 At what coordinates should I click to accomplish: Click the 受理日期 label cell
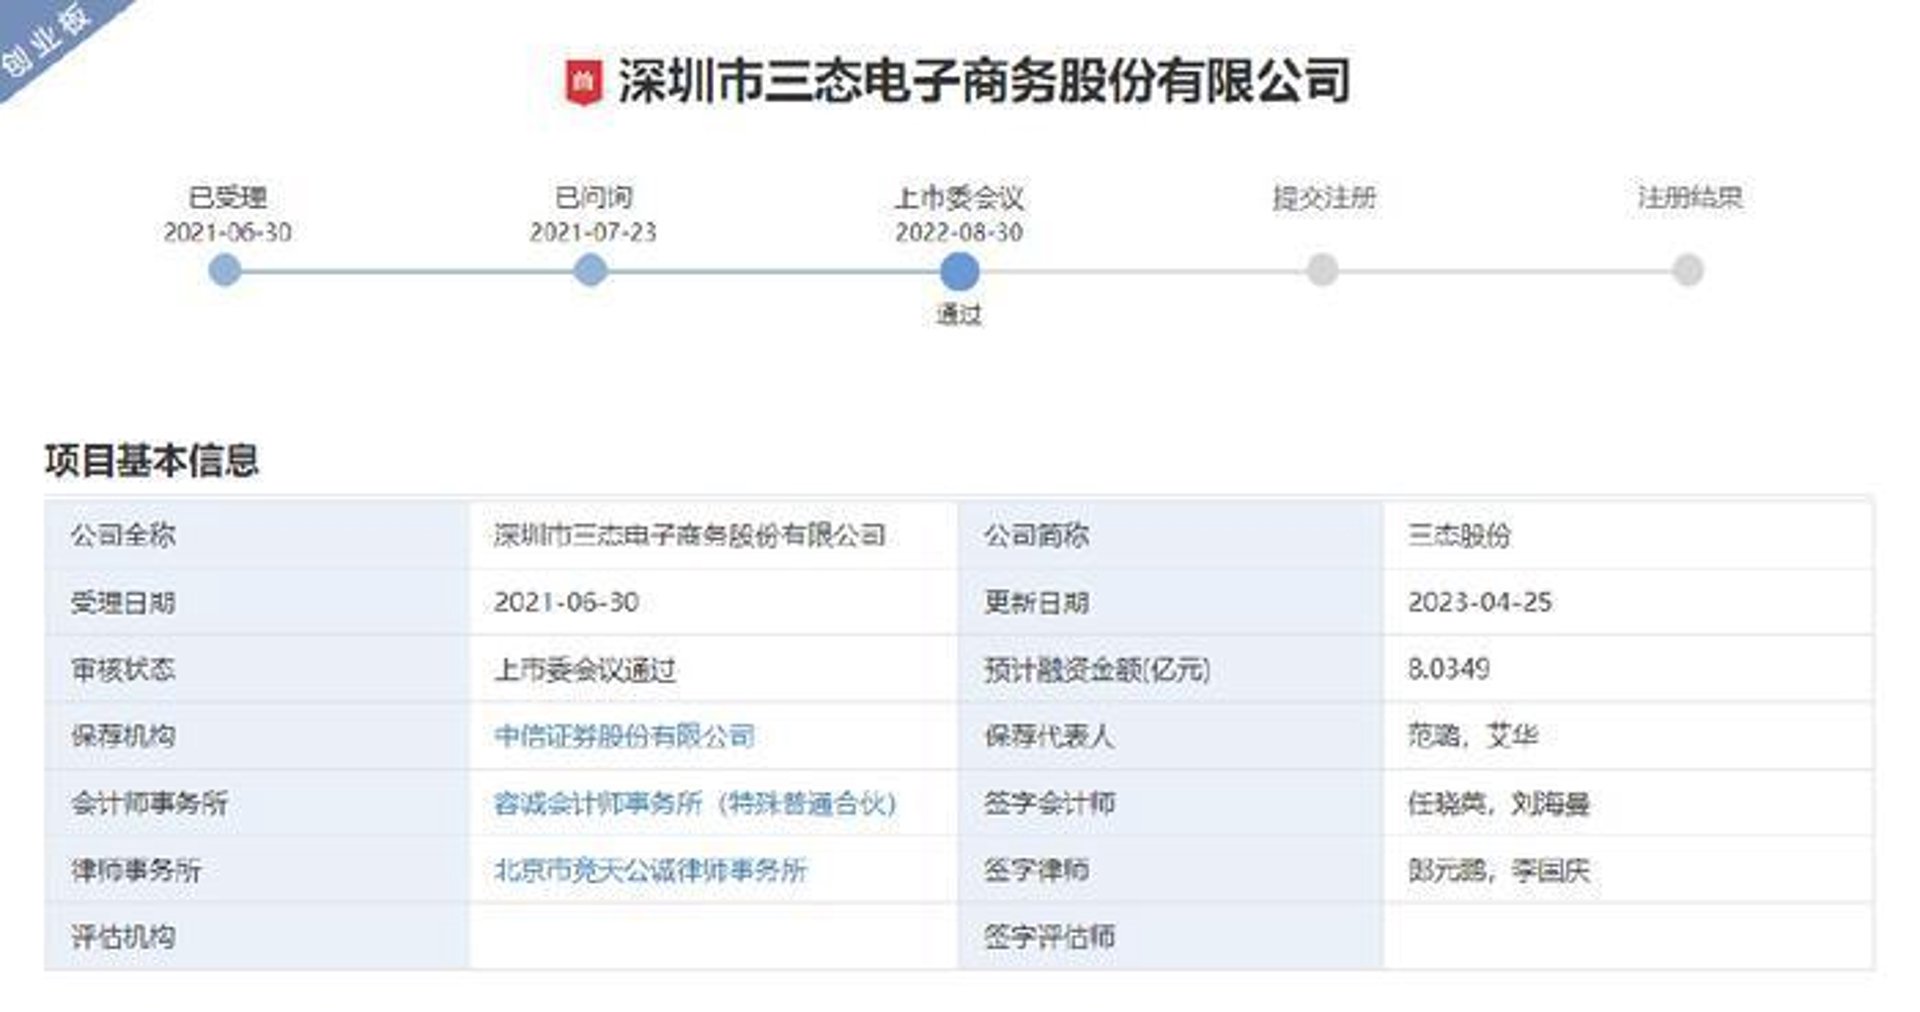click(x=257, y=602)
